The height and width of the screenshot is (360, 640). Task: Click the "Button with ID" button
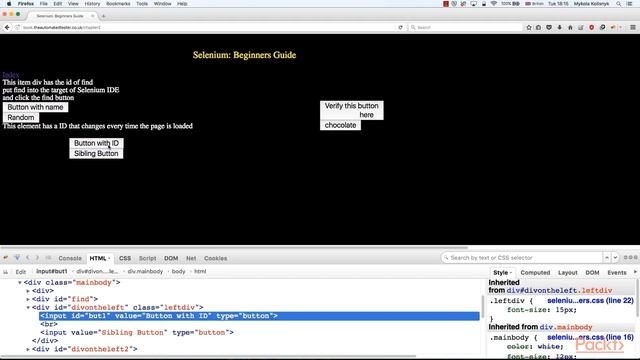(96, 143)
